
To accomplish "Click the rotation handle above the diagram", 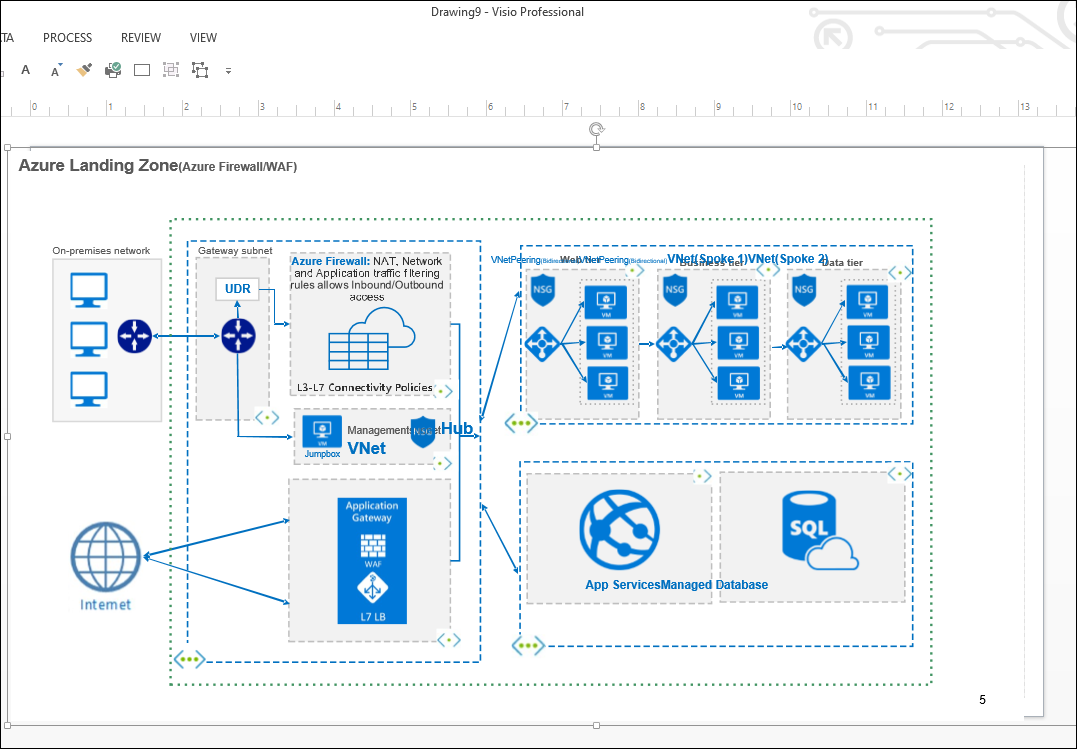I will tap(597, 129).
